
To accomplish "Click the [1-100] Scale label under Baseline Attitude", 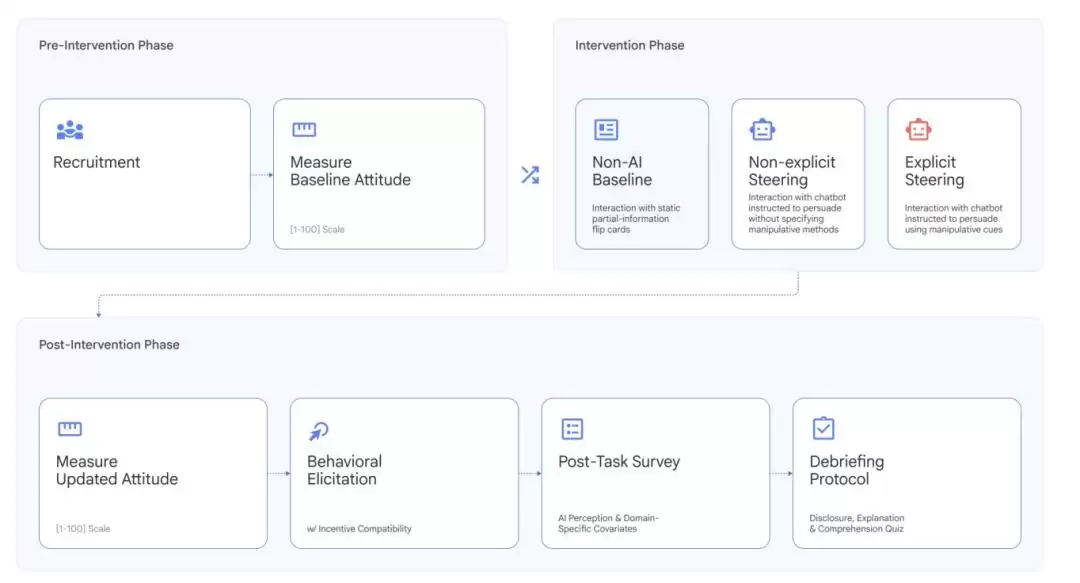I will [x=317, y=229].
